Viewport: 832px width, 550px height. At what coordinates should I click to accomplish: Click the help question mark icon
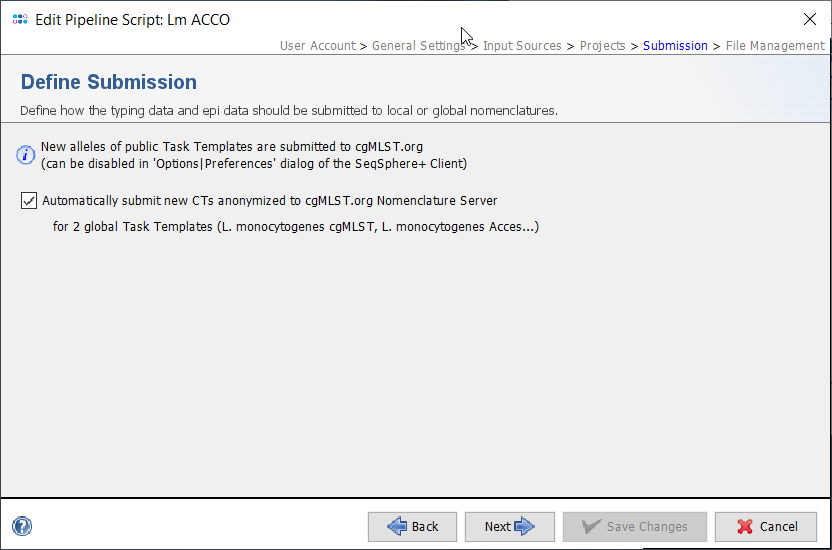(x=22, y=526)
